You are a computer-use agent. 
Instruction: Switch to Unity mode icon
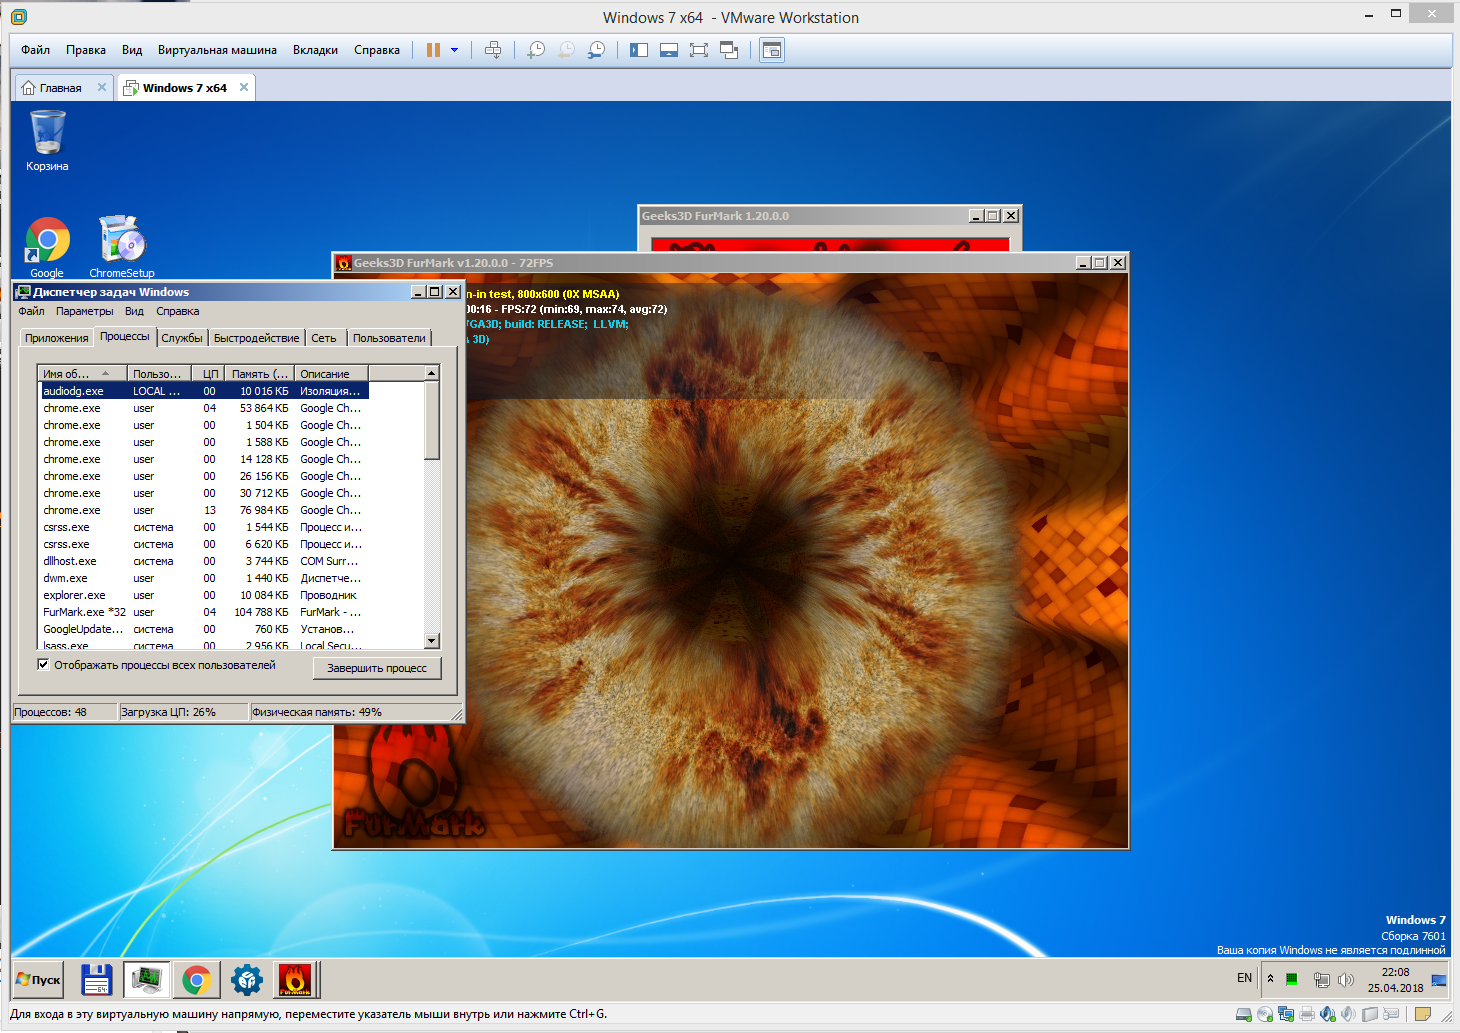coord(729,50)
